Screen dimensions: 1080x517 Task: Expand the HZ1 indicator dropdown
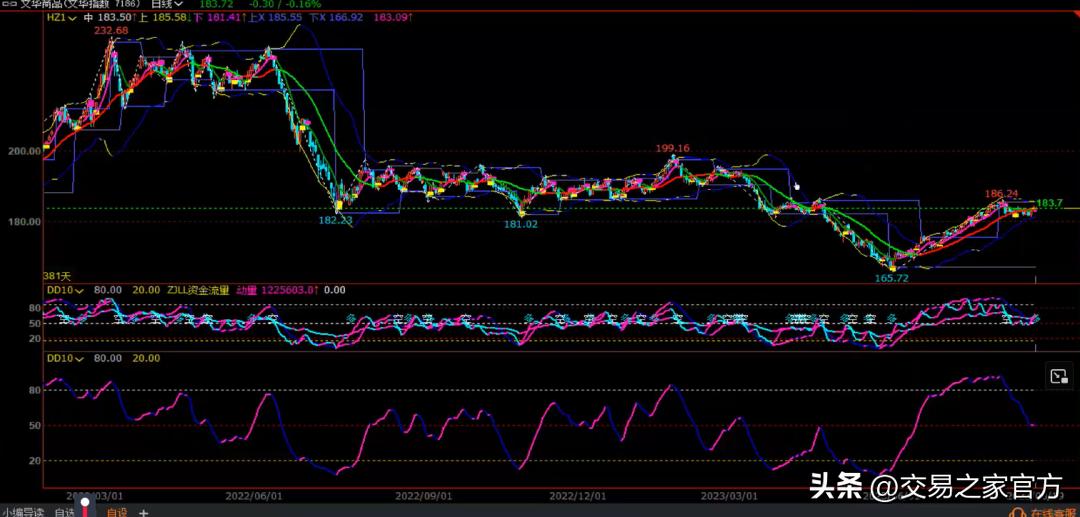tap(61, 17)
